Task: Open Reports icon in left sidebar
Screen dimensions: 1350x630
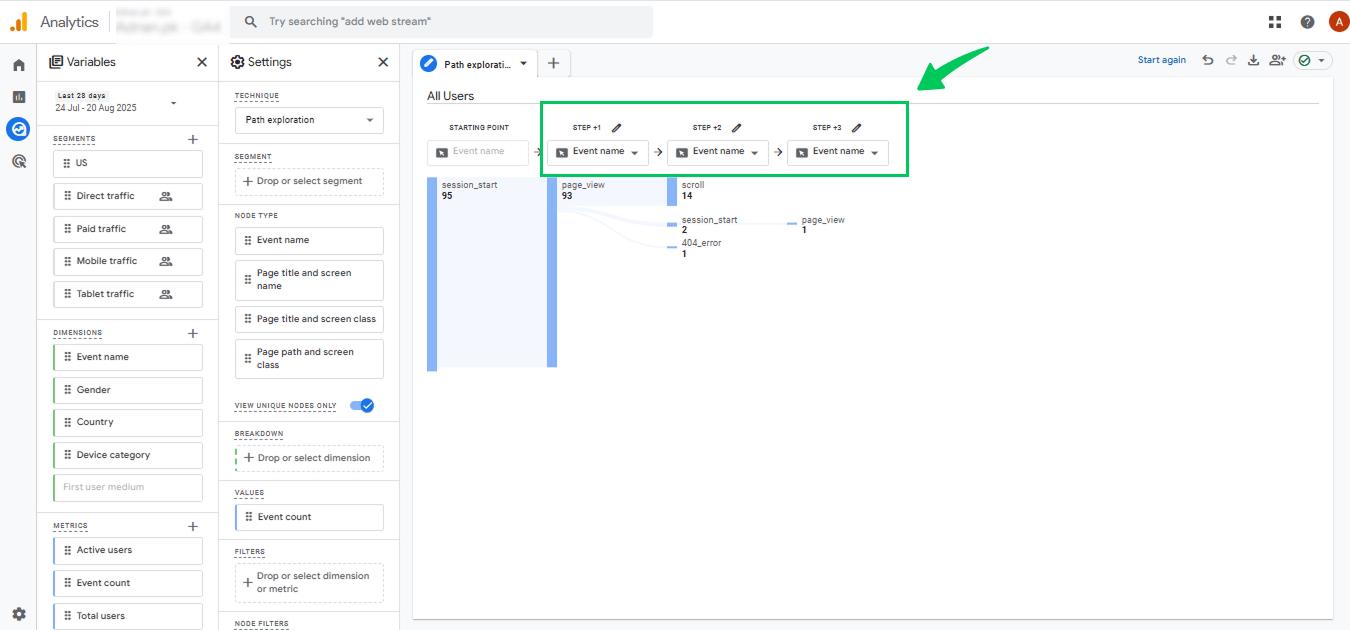Action: (x=18, y=97)
